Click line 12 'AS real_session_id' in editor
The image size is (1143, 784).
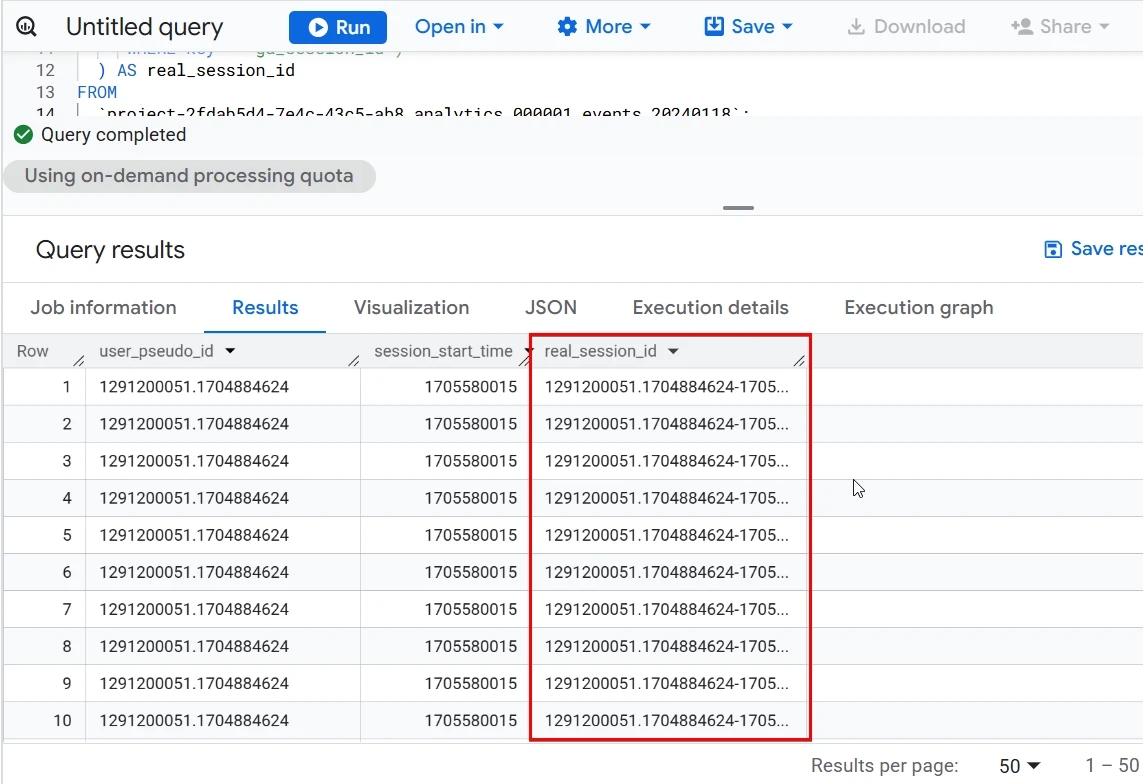[x=206, y=71]
